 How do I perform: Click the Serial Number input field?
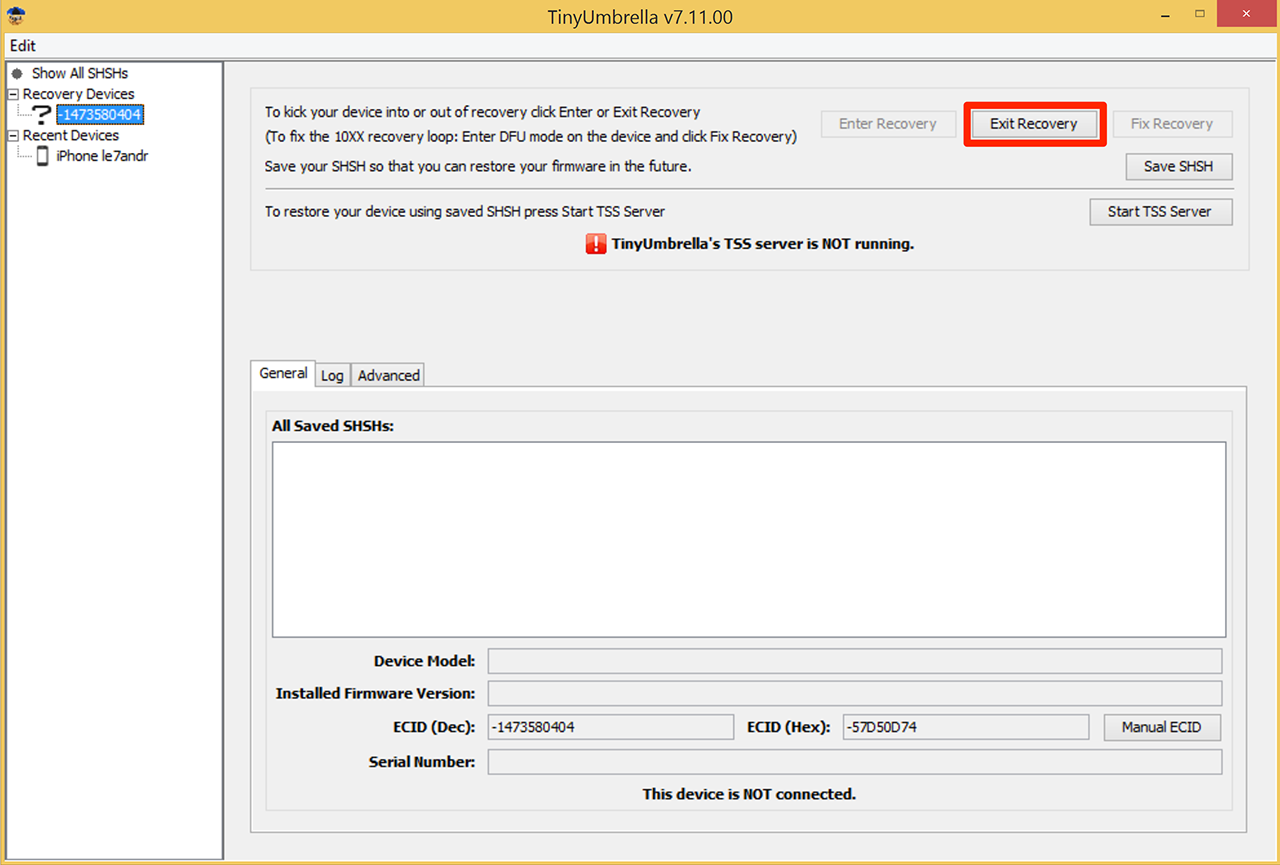point(854,761)
